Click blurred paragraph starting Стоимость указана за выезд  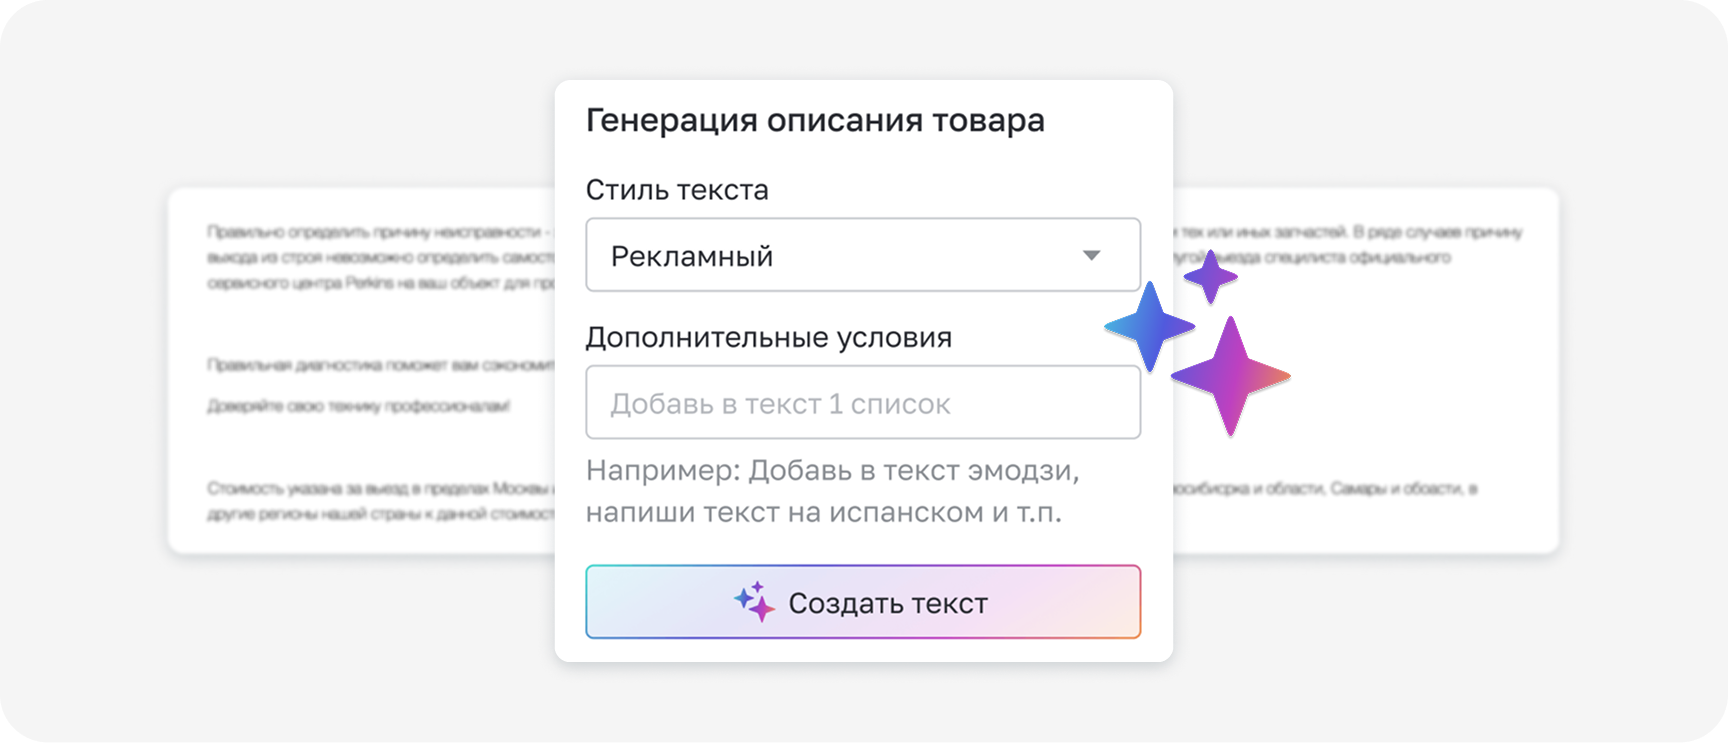coord(381,501)
